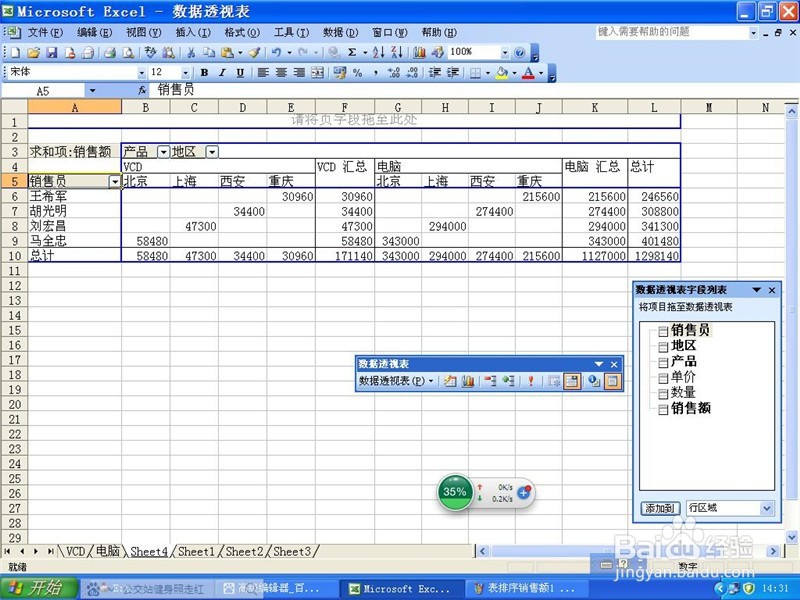This screenshot has height=600, width=800.
Task: Open the font color swatch dropdown
Action: [540, 72]
